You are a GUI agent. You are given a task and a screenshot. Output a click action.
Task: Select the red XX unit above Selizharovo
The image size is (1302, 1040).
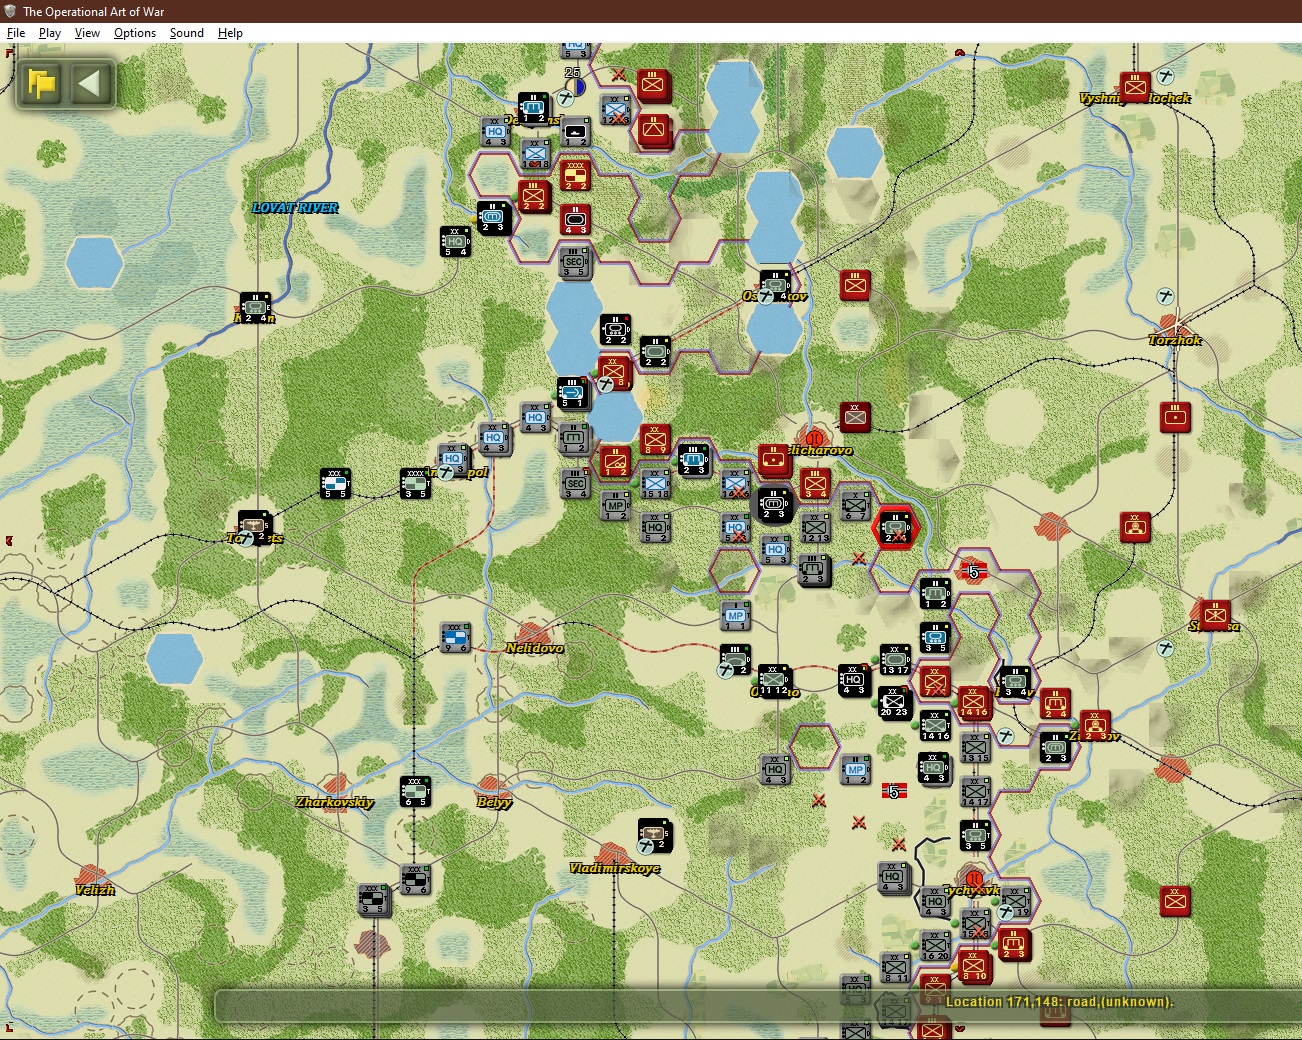click(x=855, y=417)
